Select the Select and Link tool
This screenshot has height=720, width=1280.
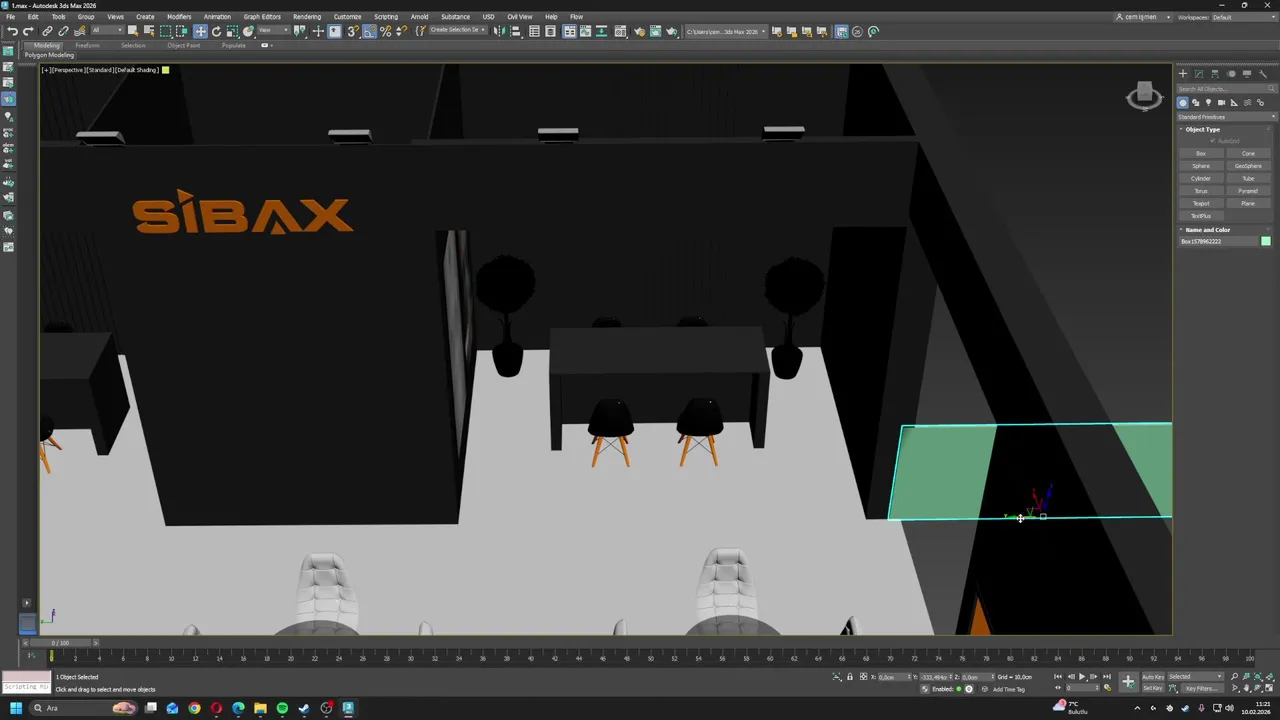[x=47, y=31]
